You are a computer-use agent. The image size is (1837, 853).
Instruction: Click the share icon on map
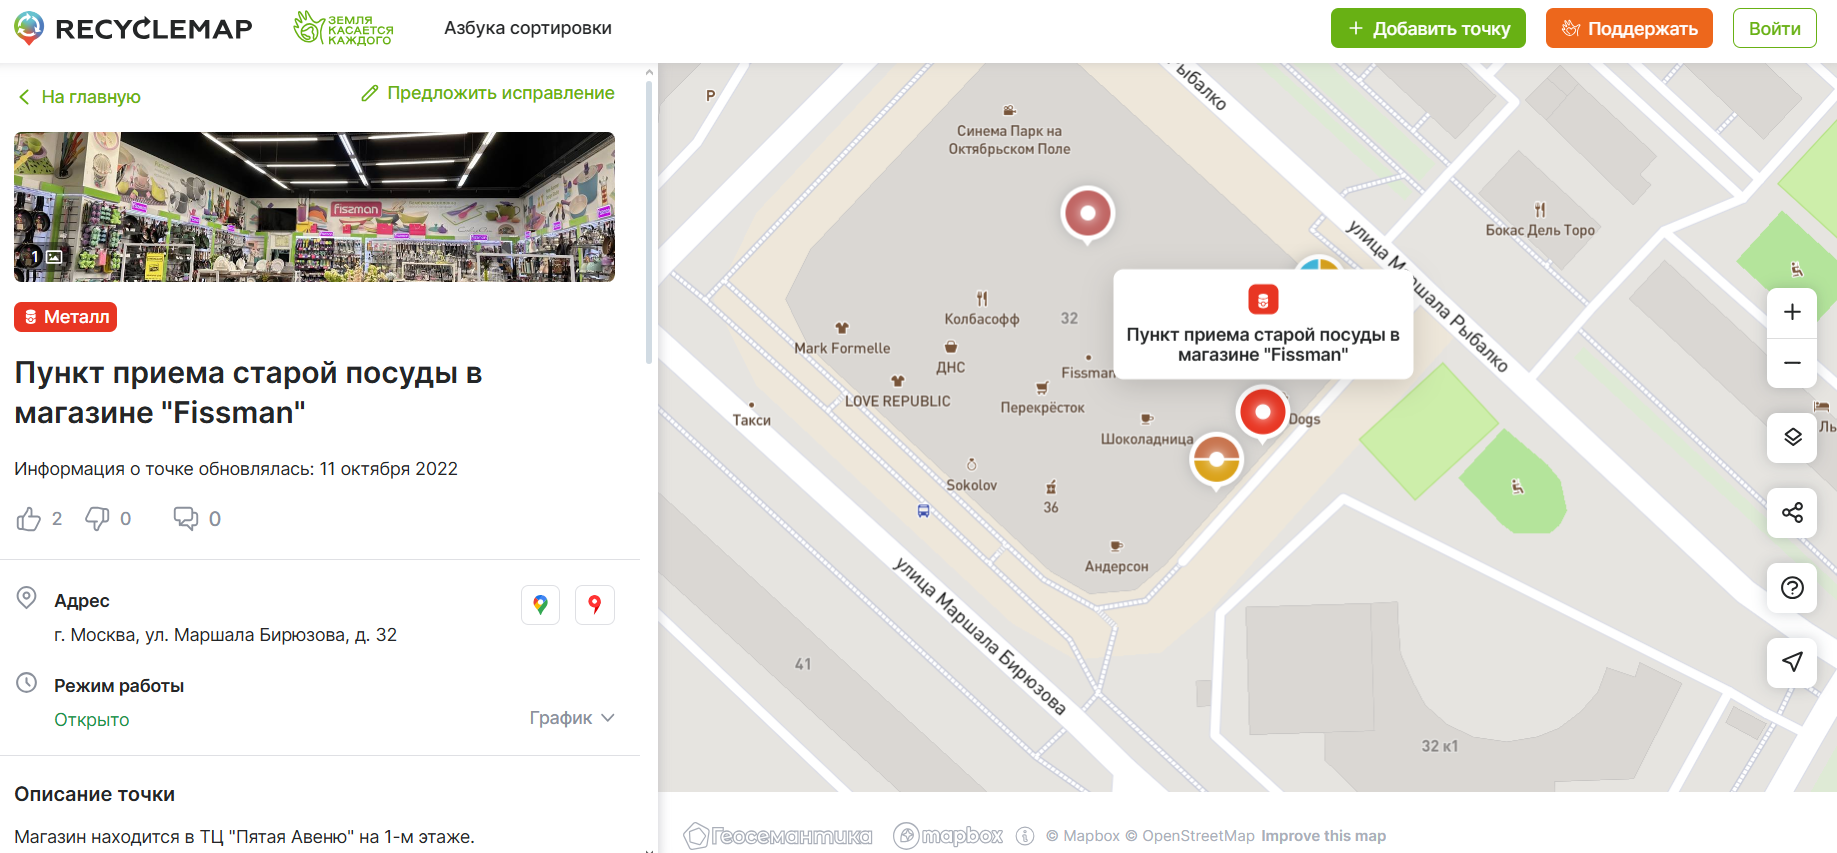[x=1792, y=513]
